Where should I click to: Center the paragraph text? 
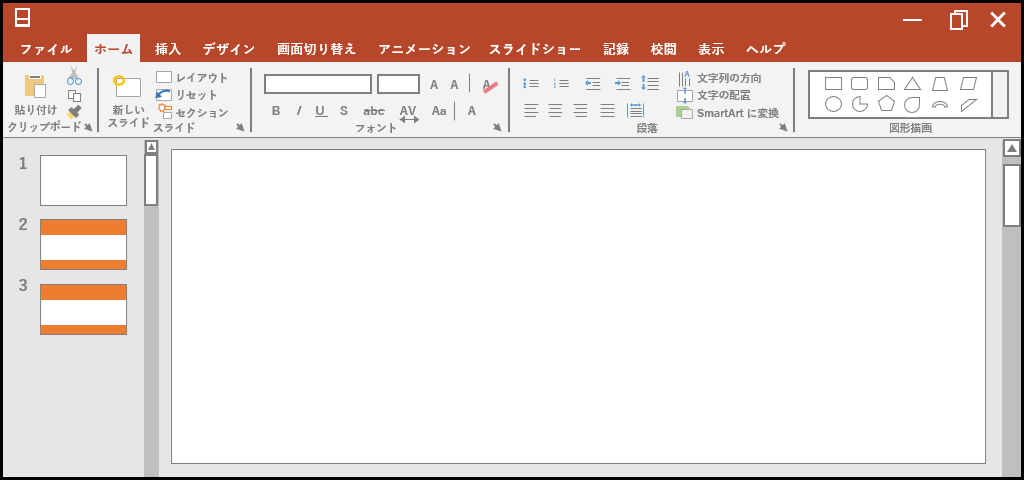coord(555,111)
